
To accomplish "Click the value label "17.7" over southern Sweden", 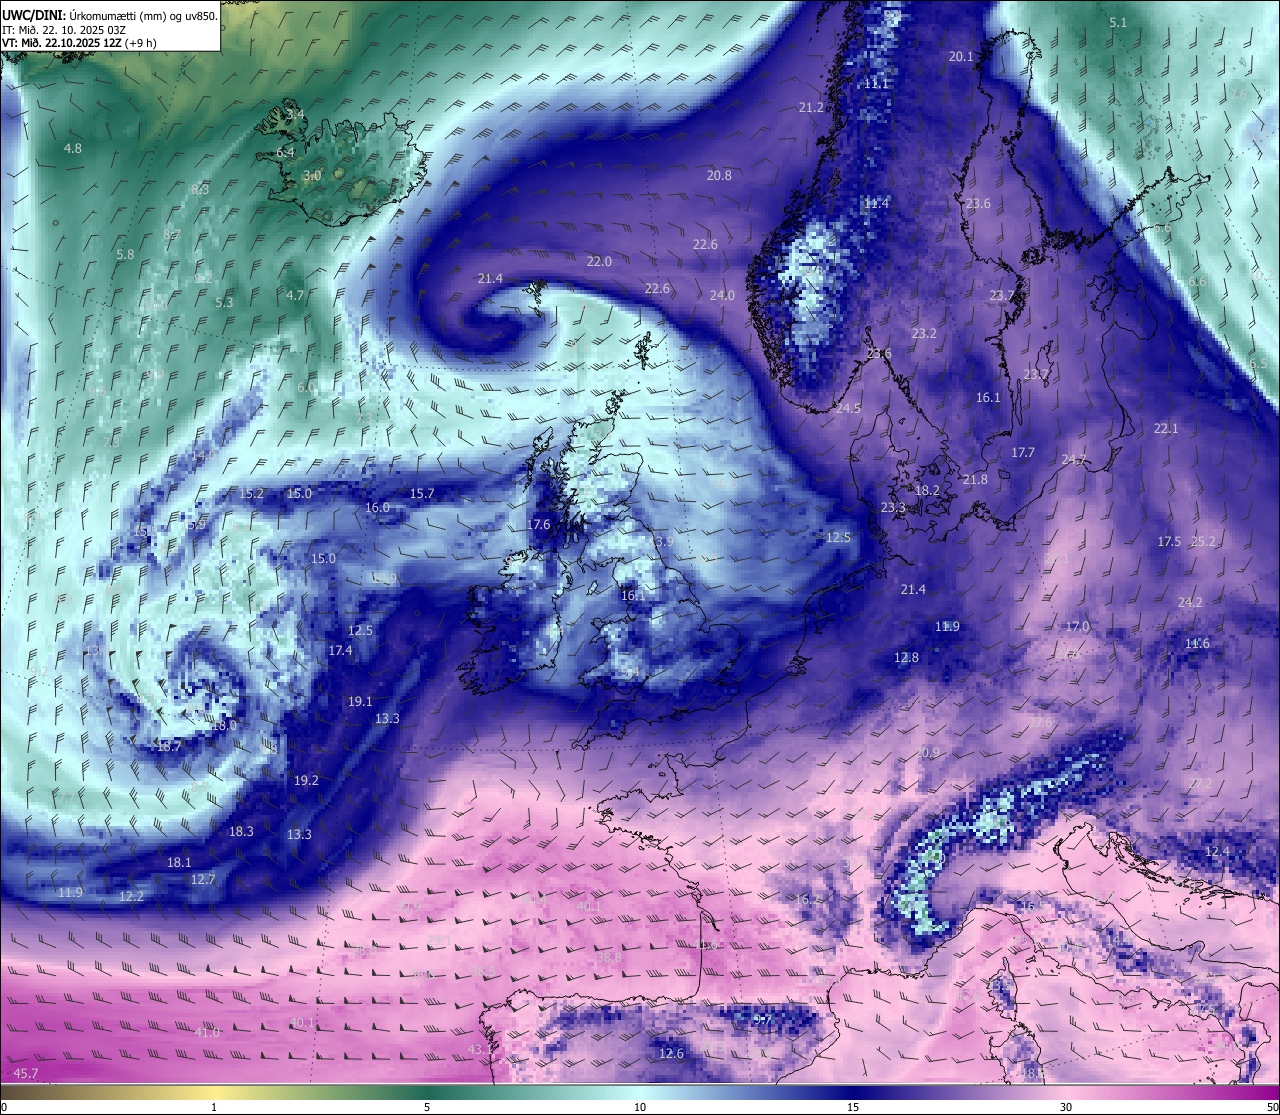I will coord(1023,452).
